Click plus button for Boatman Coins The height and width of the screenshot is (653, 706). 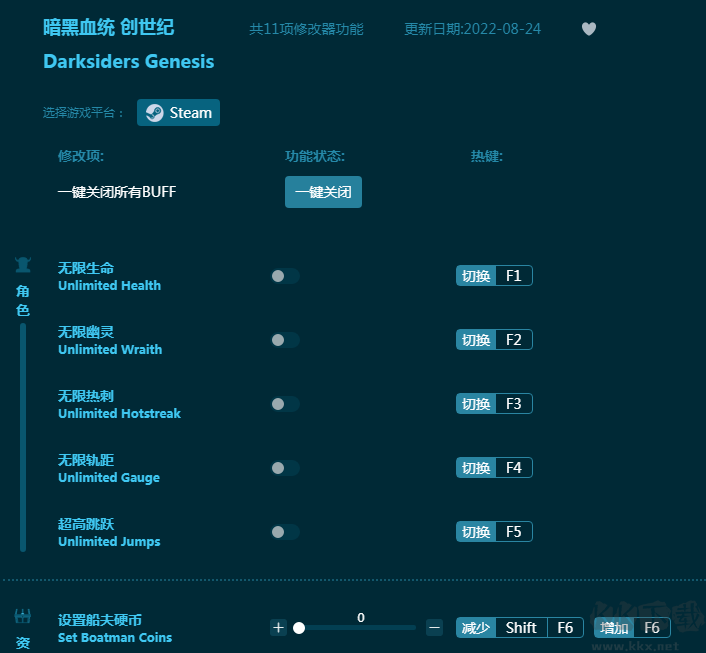278,627
